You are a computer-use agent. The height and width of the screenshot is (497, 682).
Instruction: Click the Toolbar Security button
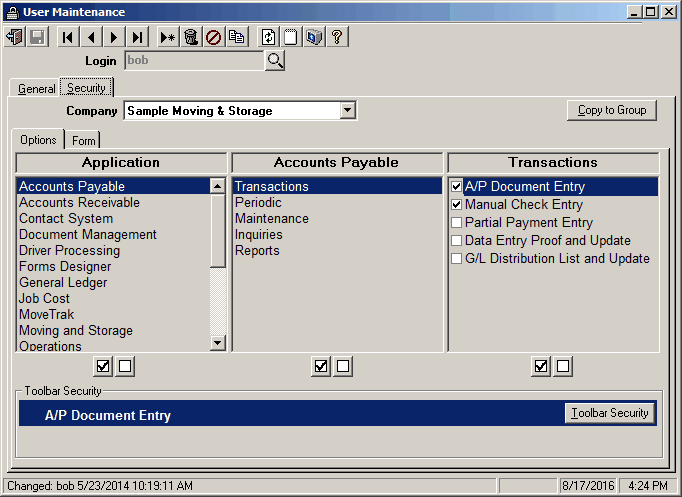610,413
